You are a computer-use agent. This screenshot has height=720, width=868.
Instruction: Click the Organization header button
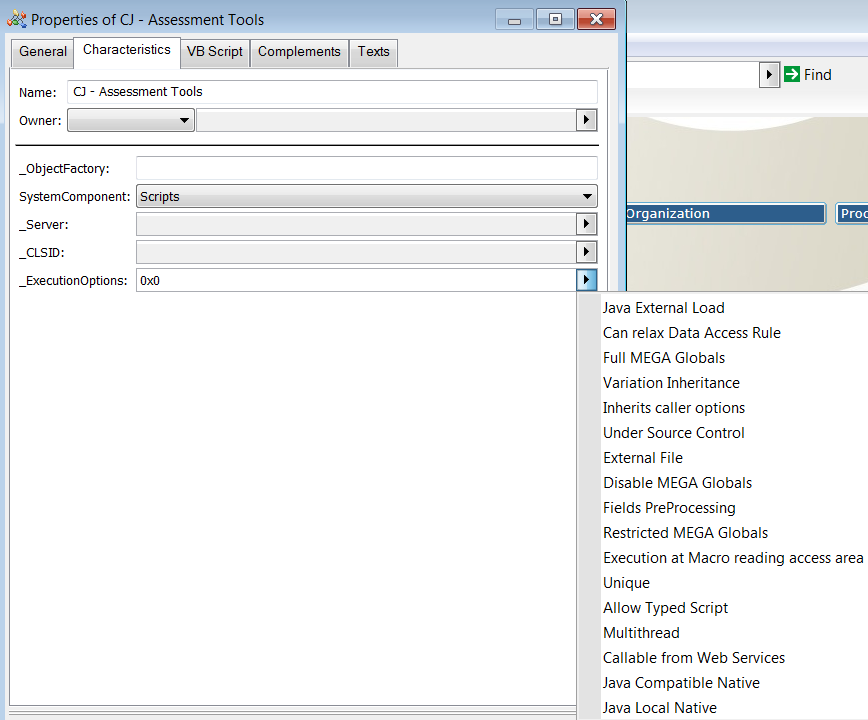(x=725, y=214)
